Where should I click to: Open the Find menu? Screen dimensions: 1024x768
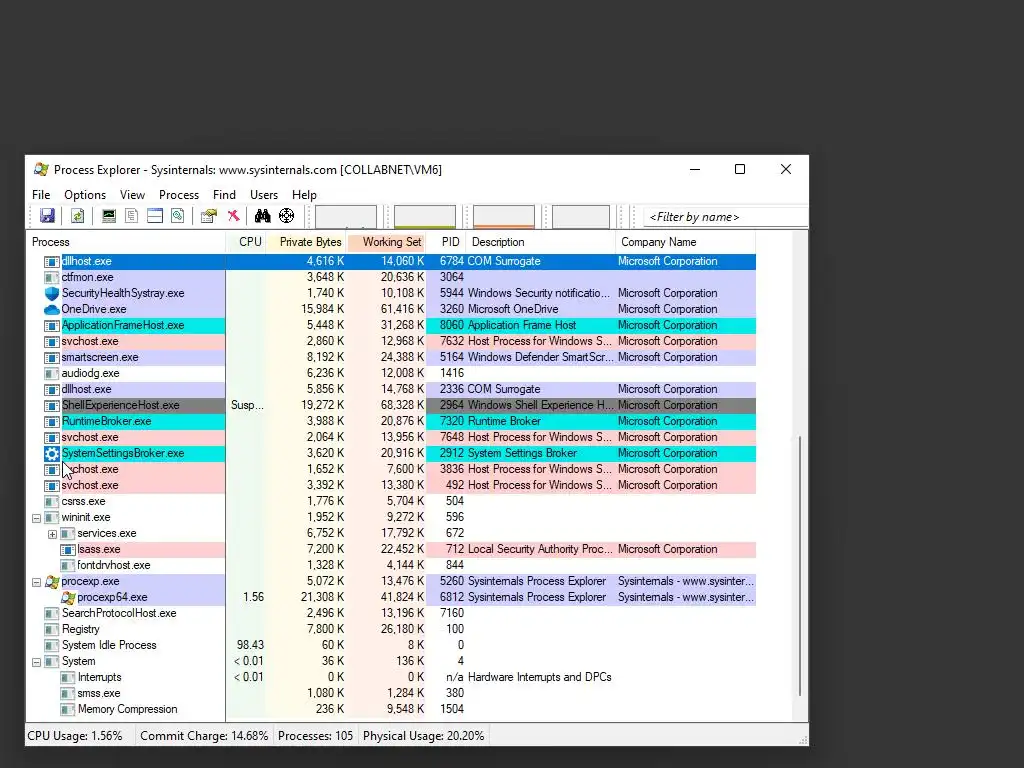pyautogui.click(x=224, y=195)
